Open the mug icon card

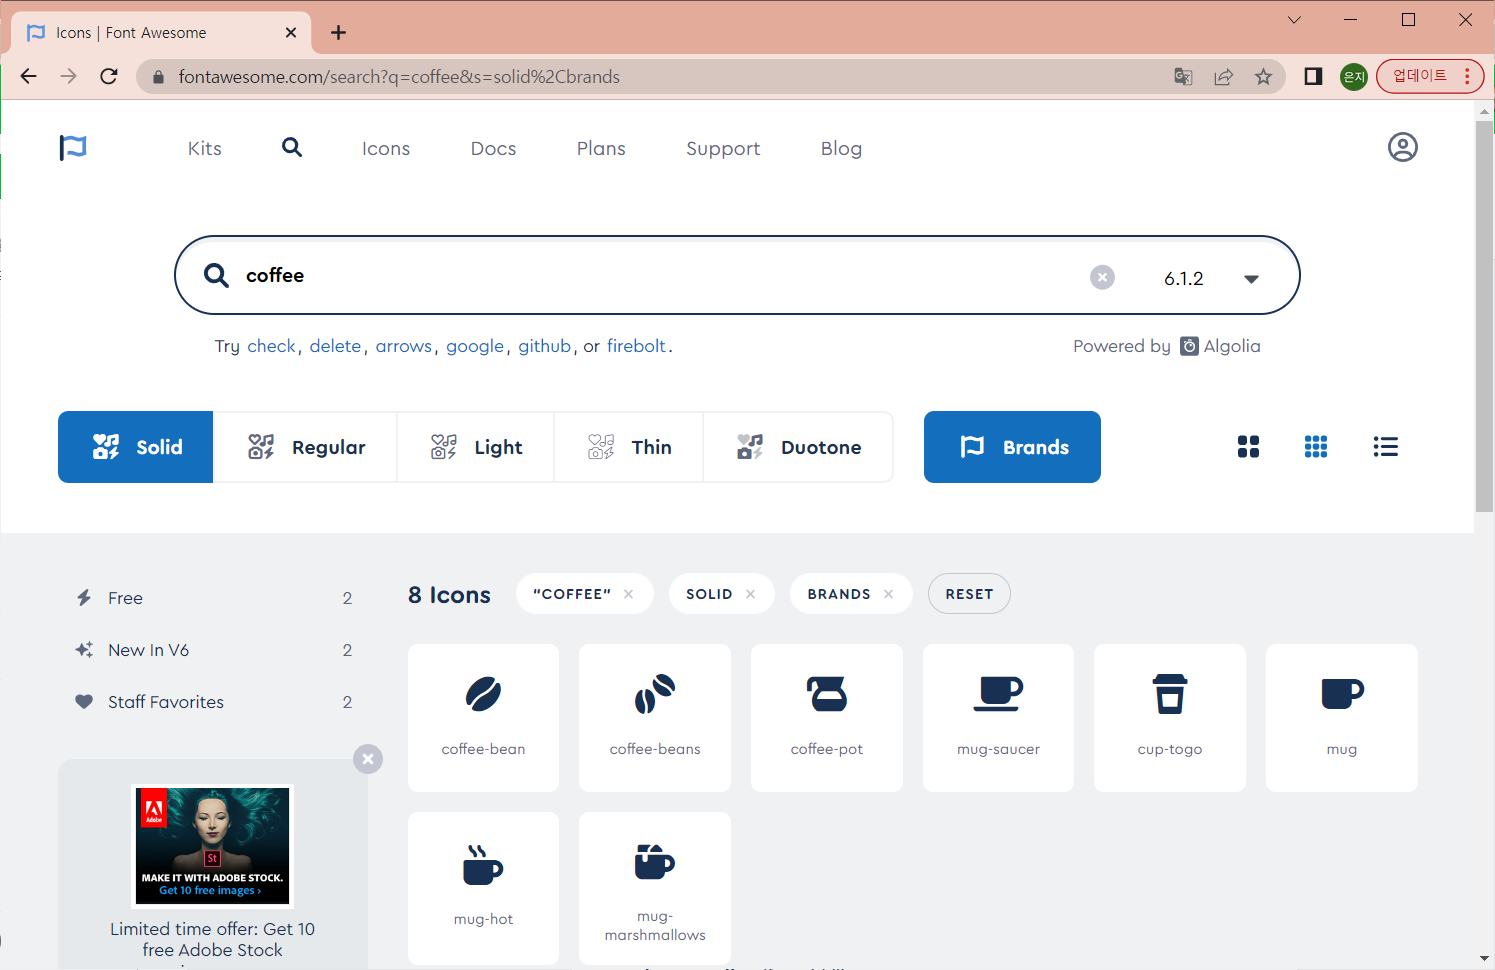[x=1342, y=718]
